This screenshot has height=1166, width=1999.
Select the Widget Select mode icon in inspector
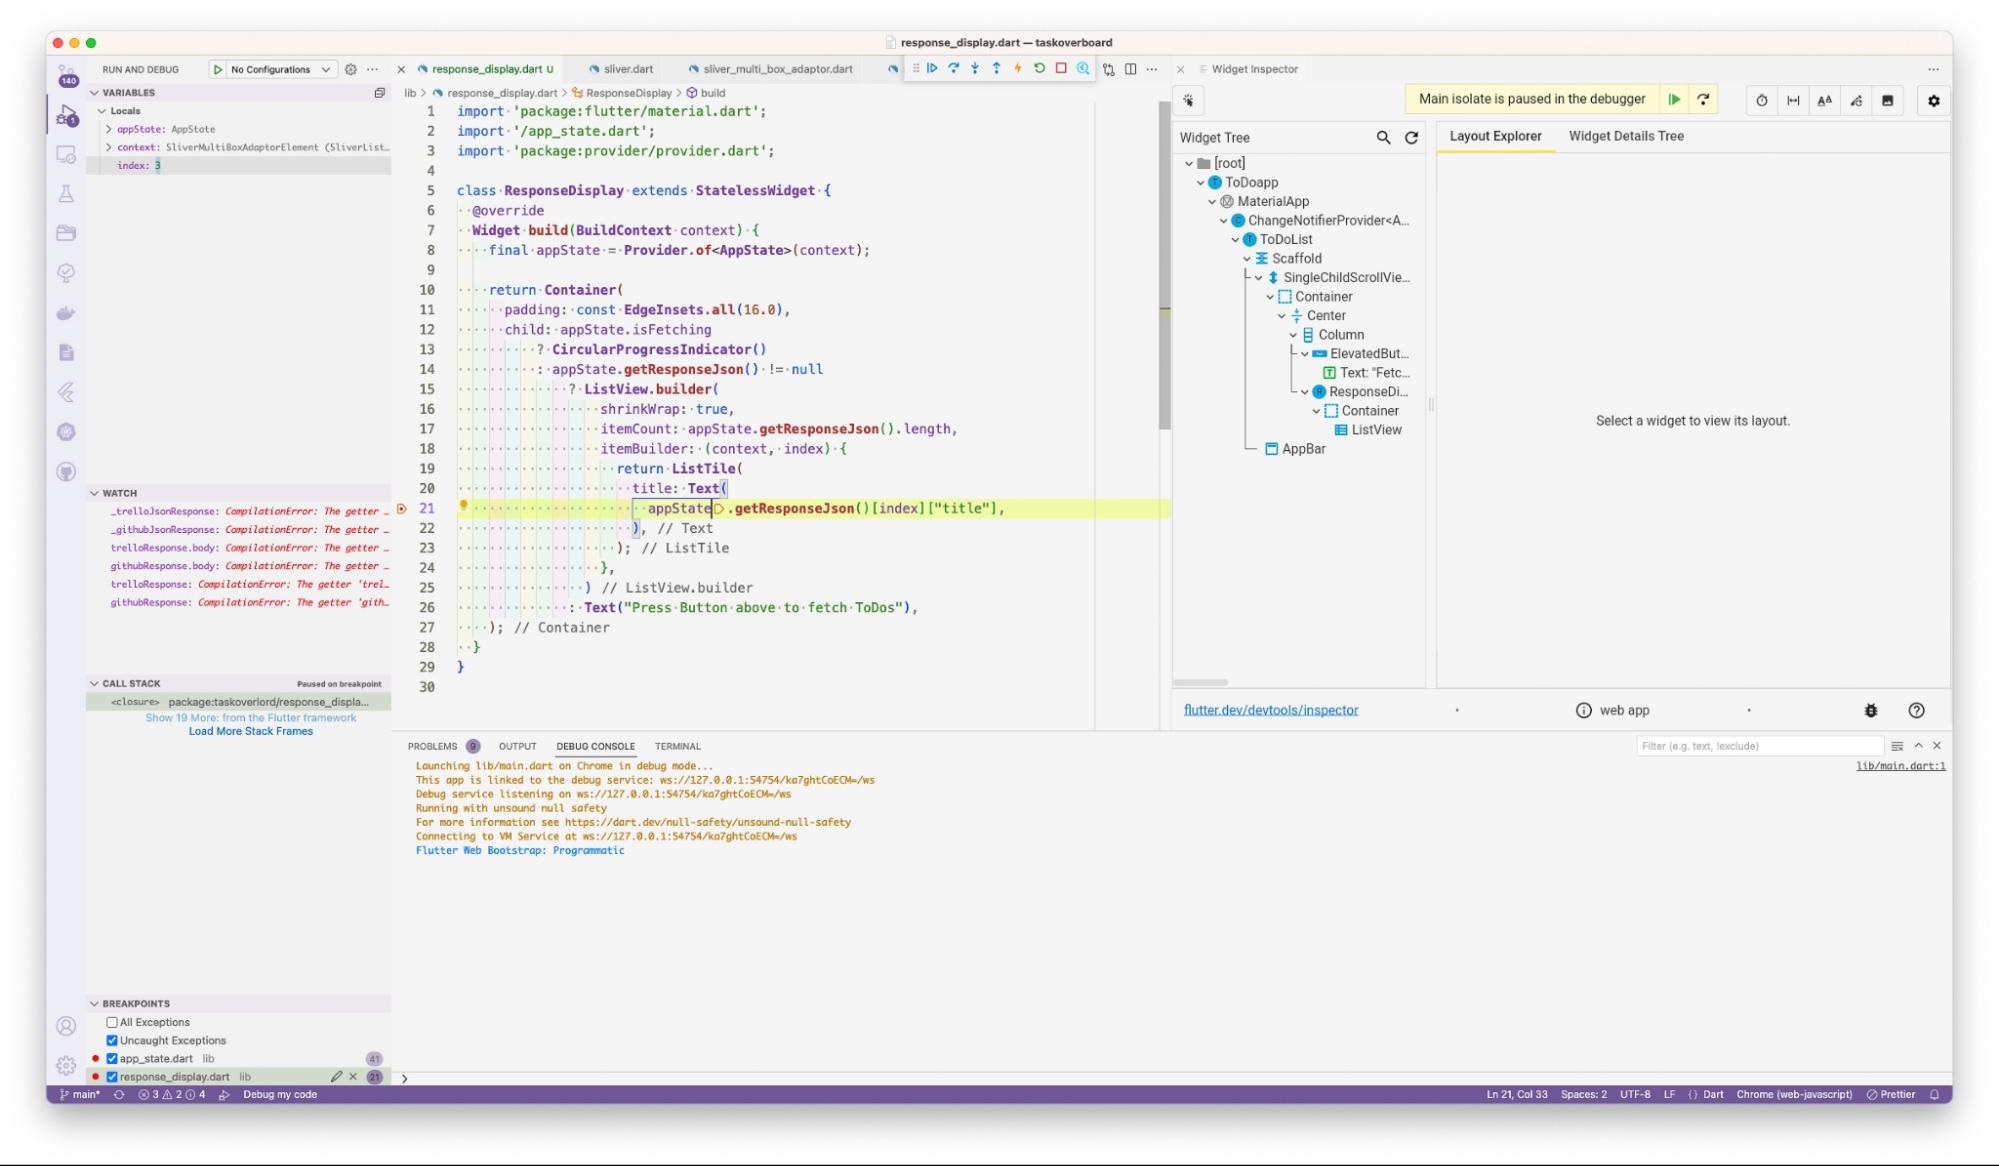click(1189, 100)
